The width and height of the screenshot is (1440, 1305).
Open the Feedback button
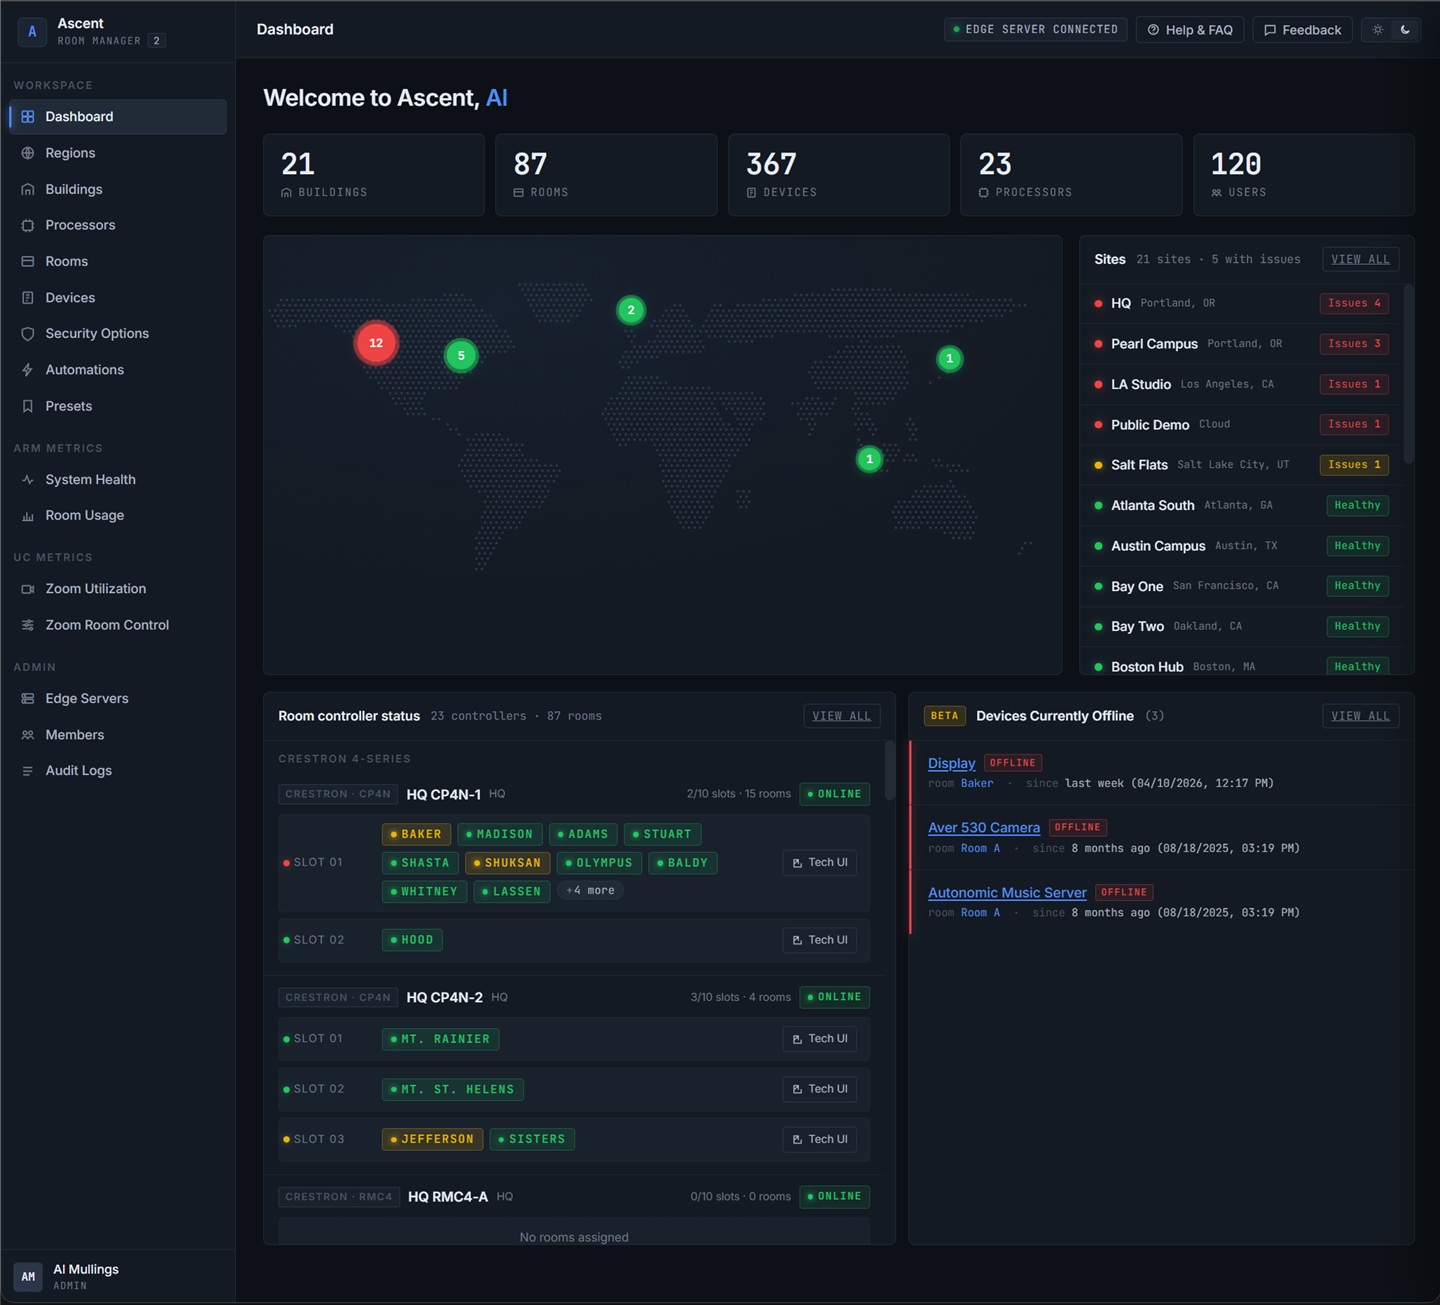[x=1302, y=30]
